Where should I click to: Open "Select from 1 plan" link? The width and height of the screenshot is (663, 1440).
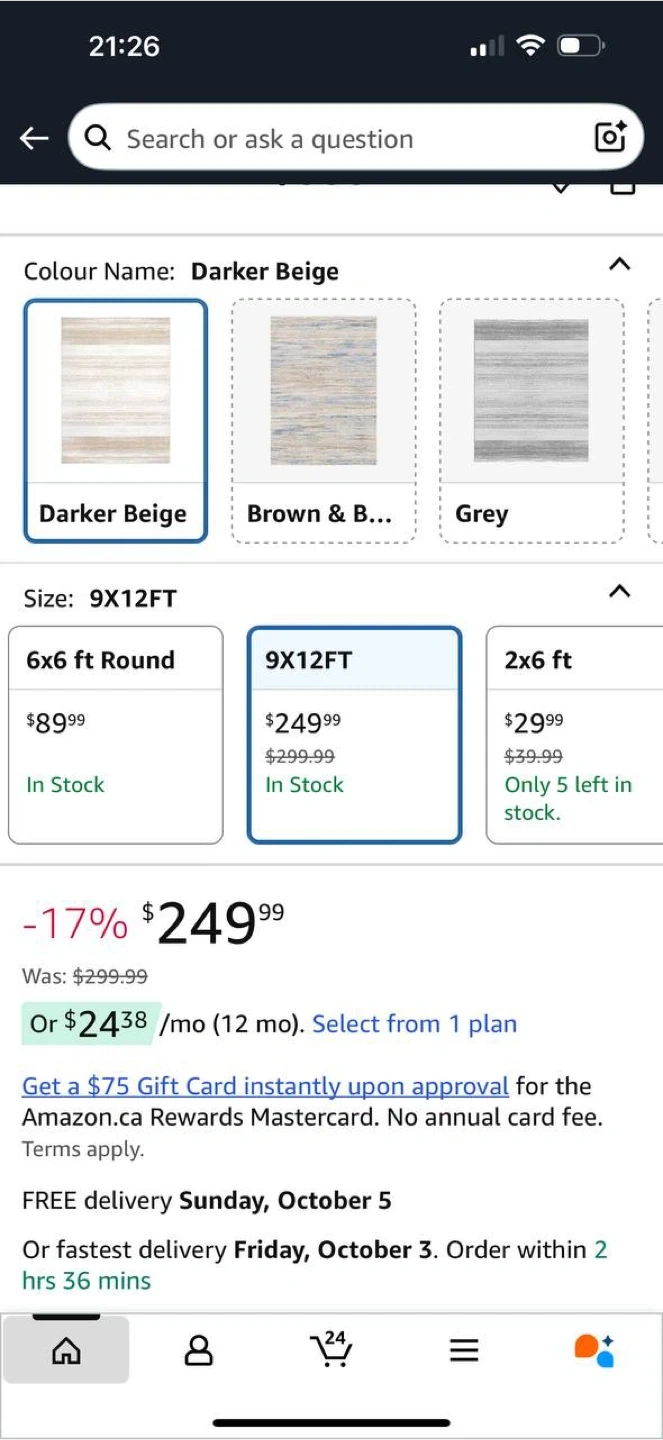(414, 1024)
